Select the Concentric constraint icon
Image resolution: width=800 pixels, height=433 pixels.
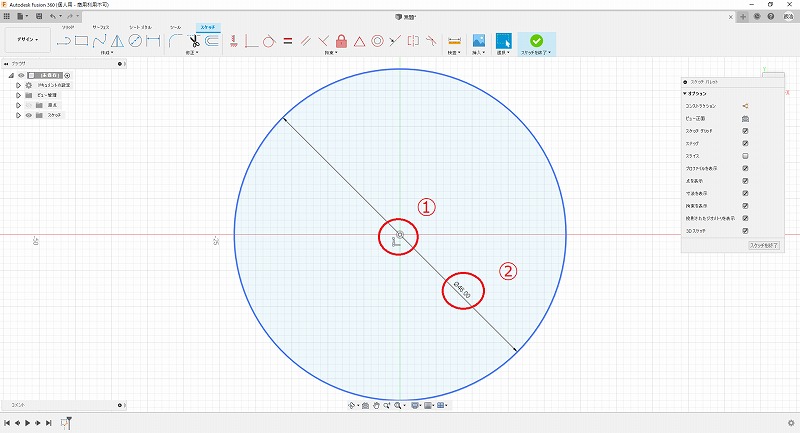[377, 41]
